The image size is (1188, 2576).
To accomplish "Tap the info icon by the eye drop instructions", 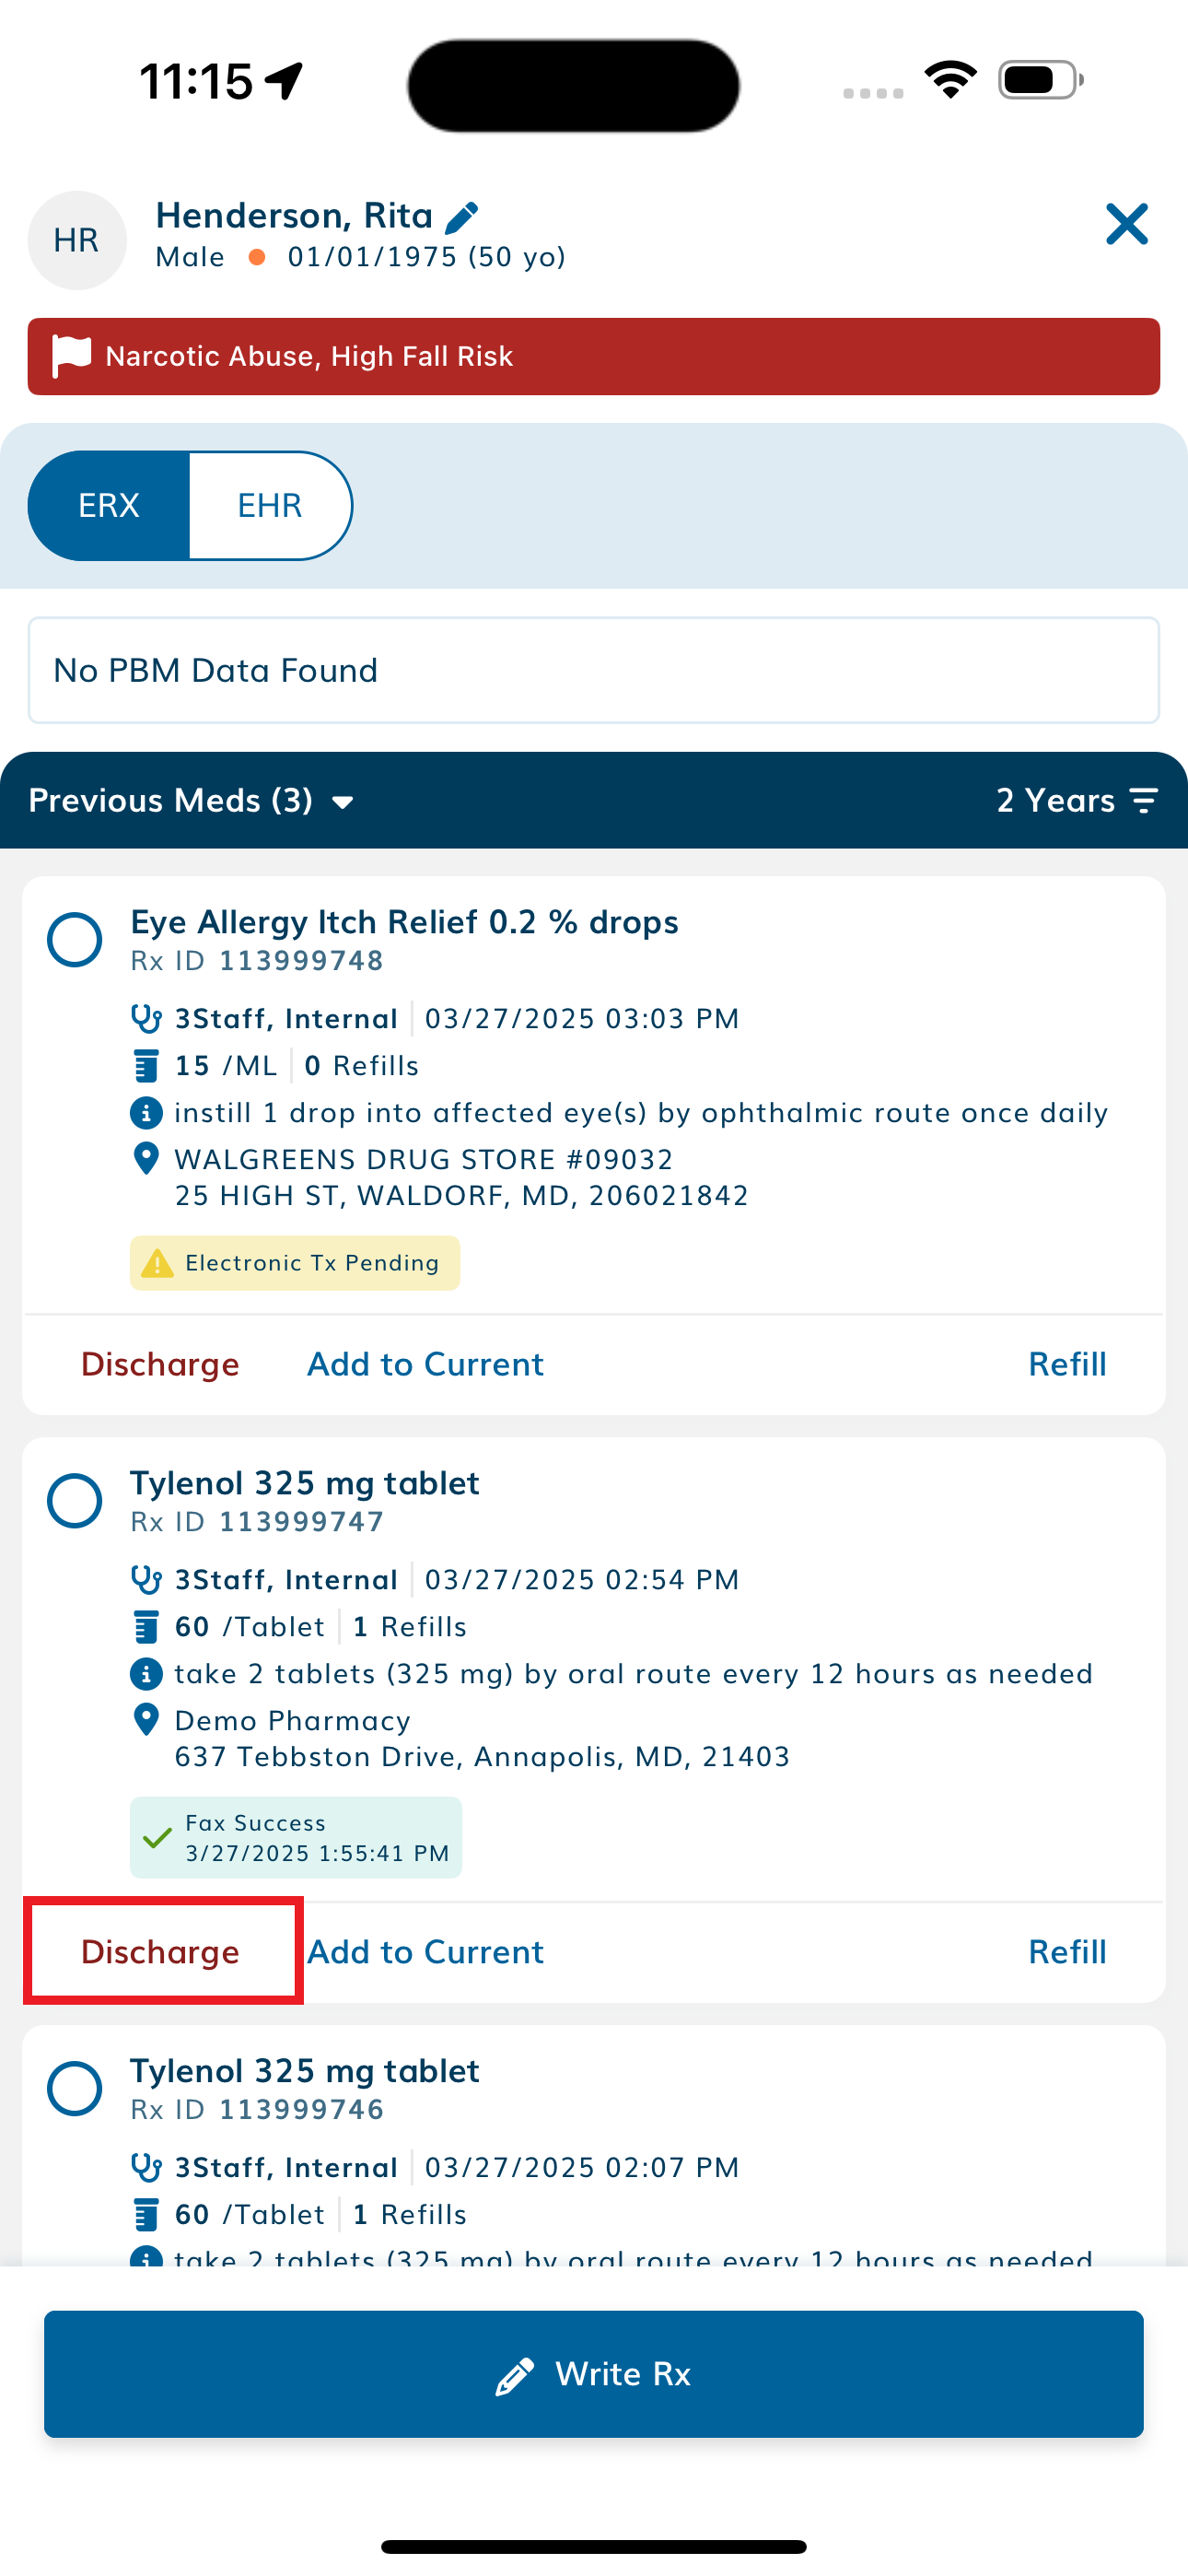I will click(146, 1112).
